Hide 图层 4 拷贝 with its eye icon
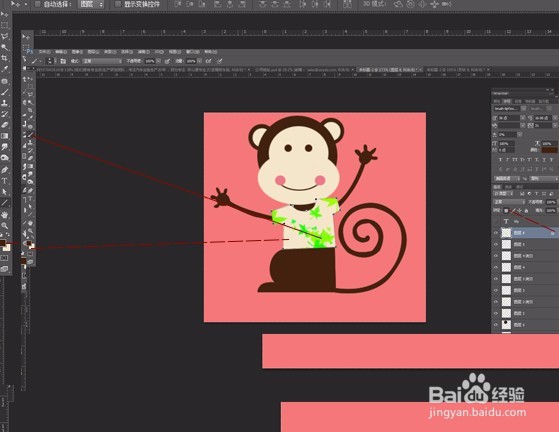This screenshot has width=559, height=432. [x=496, y=256]
